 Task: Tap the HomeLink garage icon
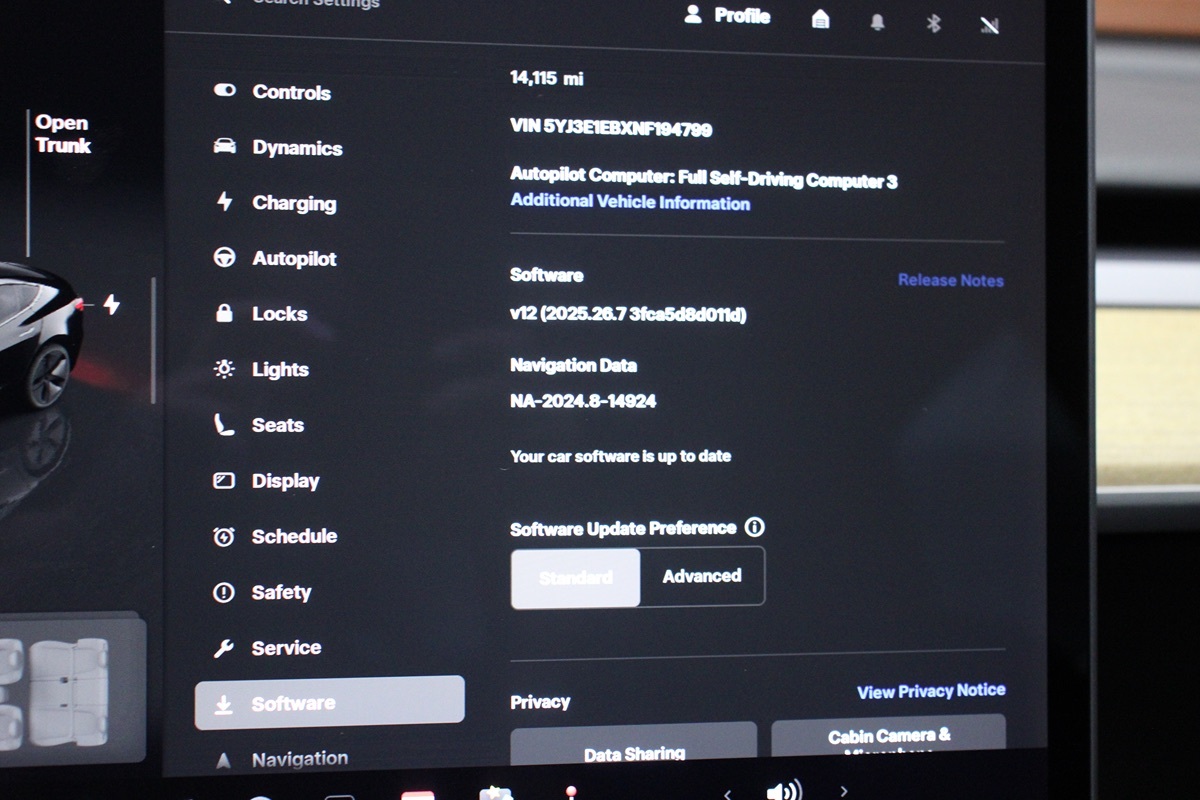[x=820, y=19]
